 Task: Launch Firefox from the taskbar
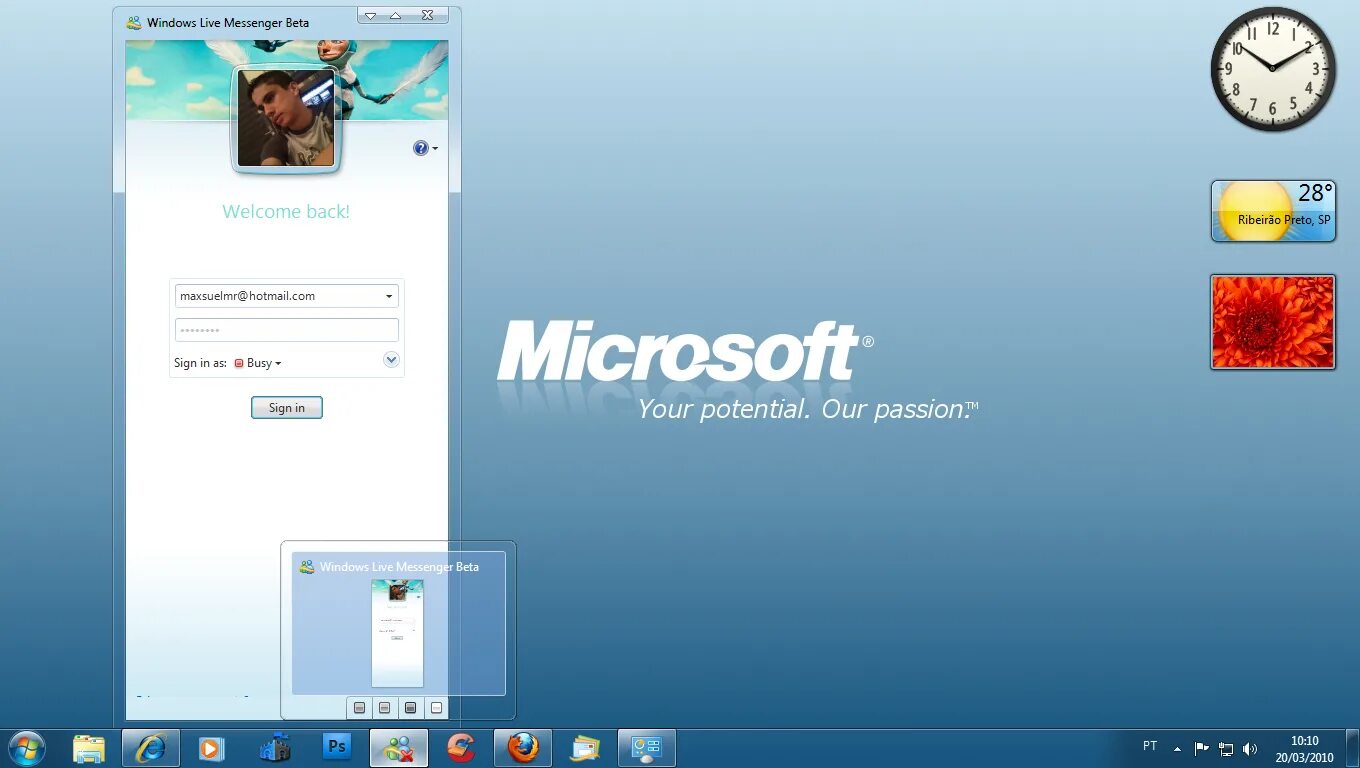[523, 748]
